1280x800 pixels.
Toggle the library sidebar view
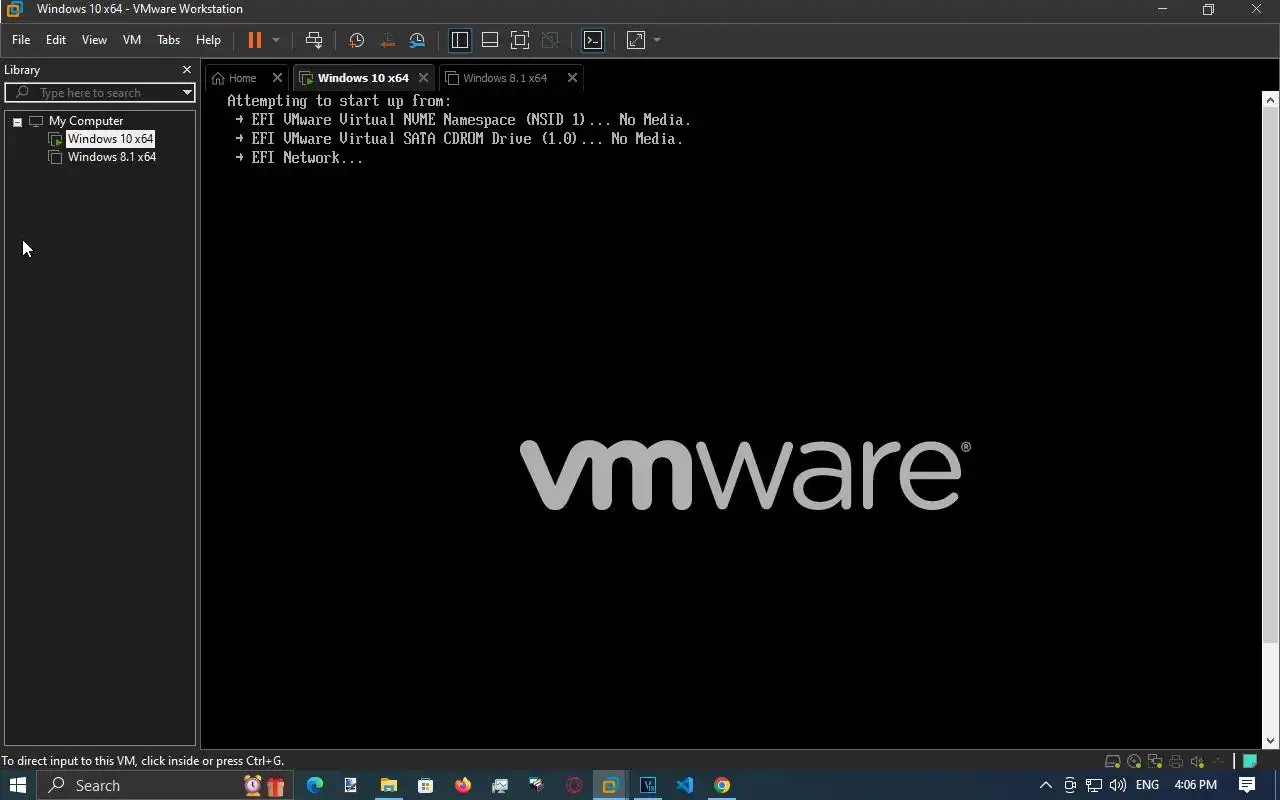click(x=460, y=40)
